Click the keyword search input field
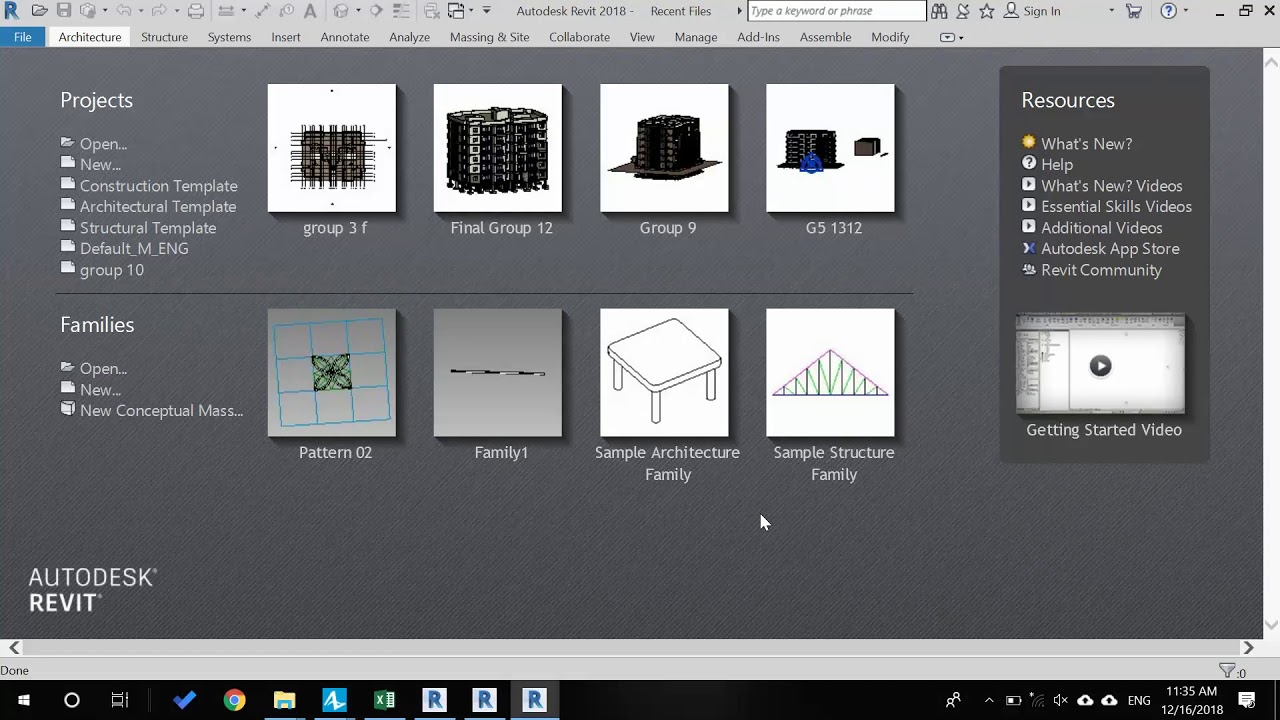 tap(836, 11)
